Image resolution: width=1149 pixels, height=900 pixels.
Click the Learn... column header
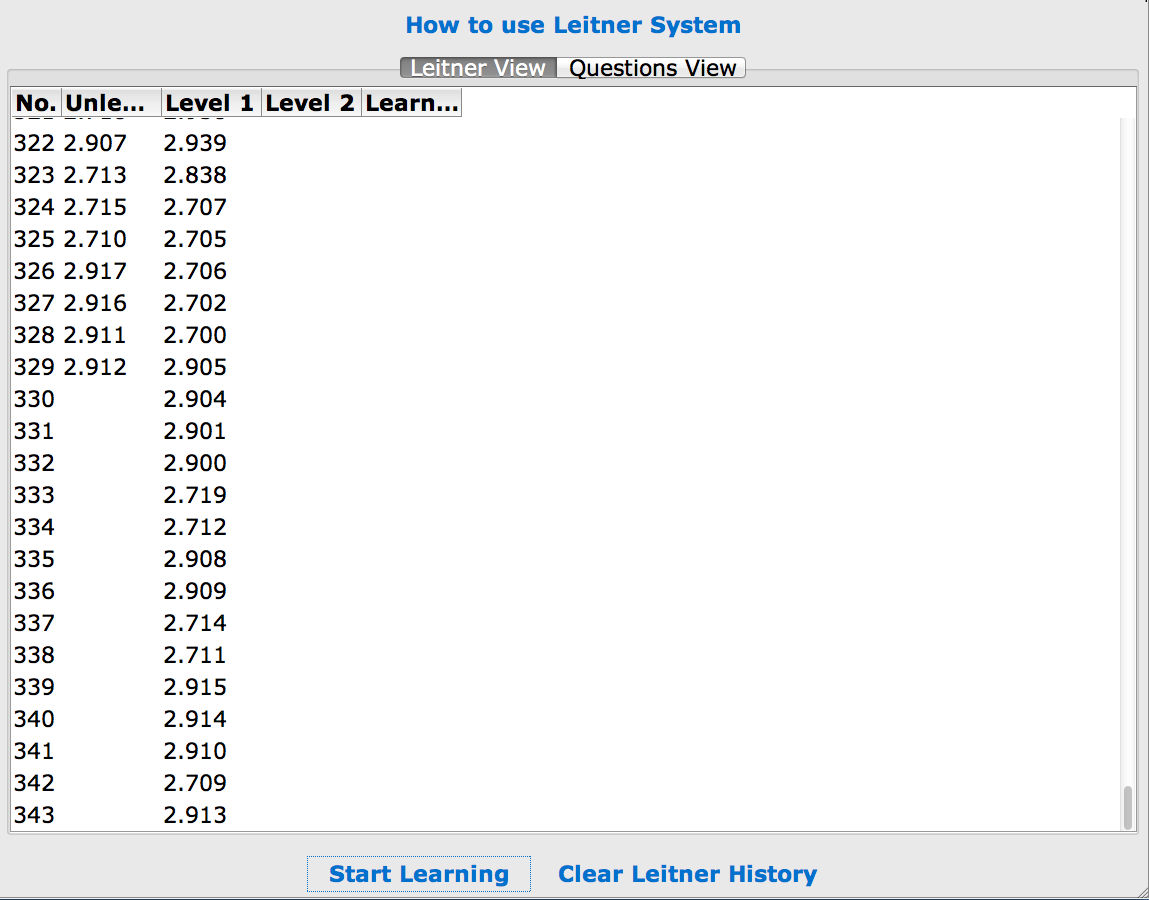coord(411,103)
